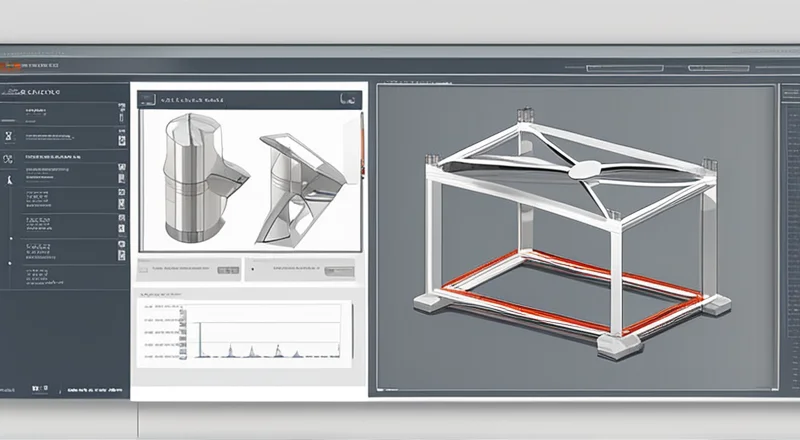The height and width of the screenshot is (440, 800).
Task: Click the icon at the right of the preview header
Action: [348, 99]
